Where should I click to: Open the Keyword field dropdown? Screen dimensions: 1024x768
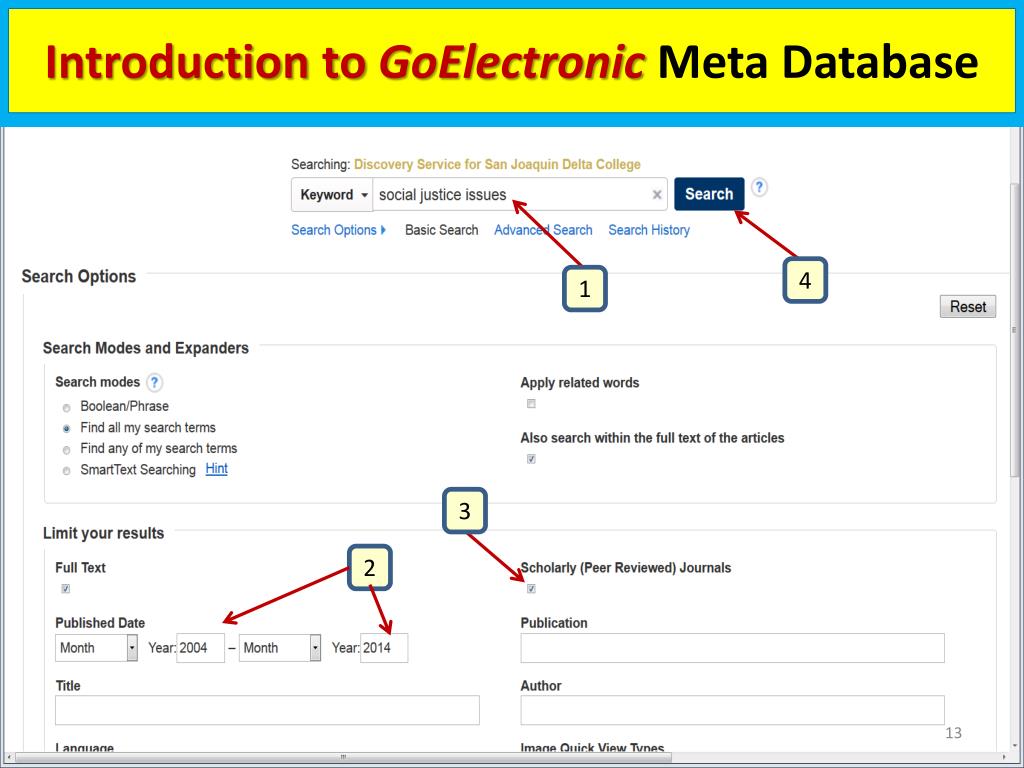332,195
